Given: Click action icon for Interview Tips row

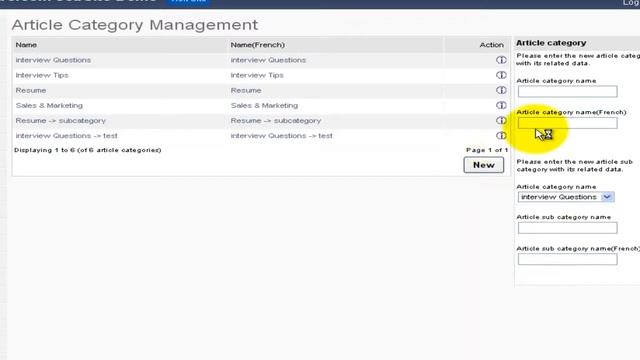Looking at the screenshot, I should tap(501, 75).
